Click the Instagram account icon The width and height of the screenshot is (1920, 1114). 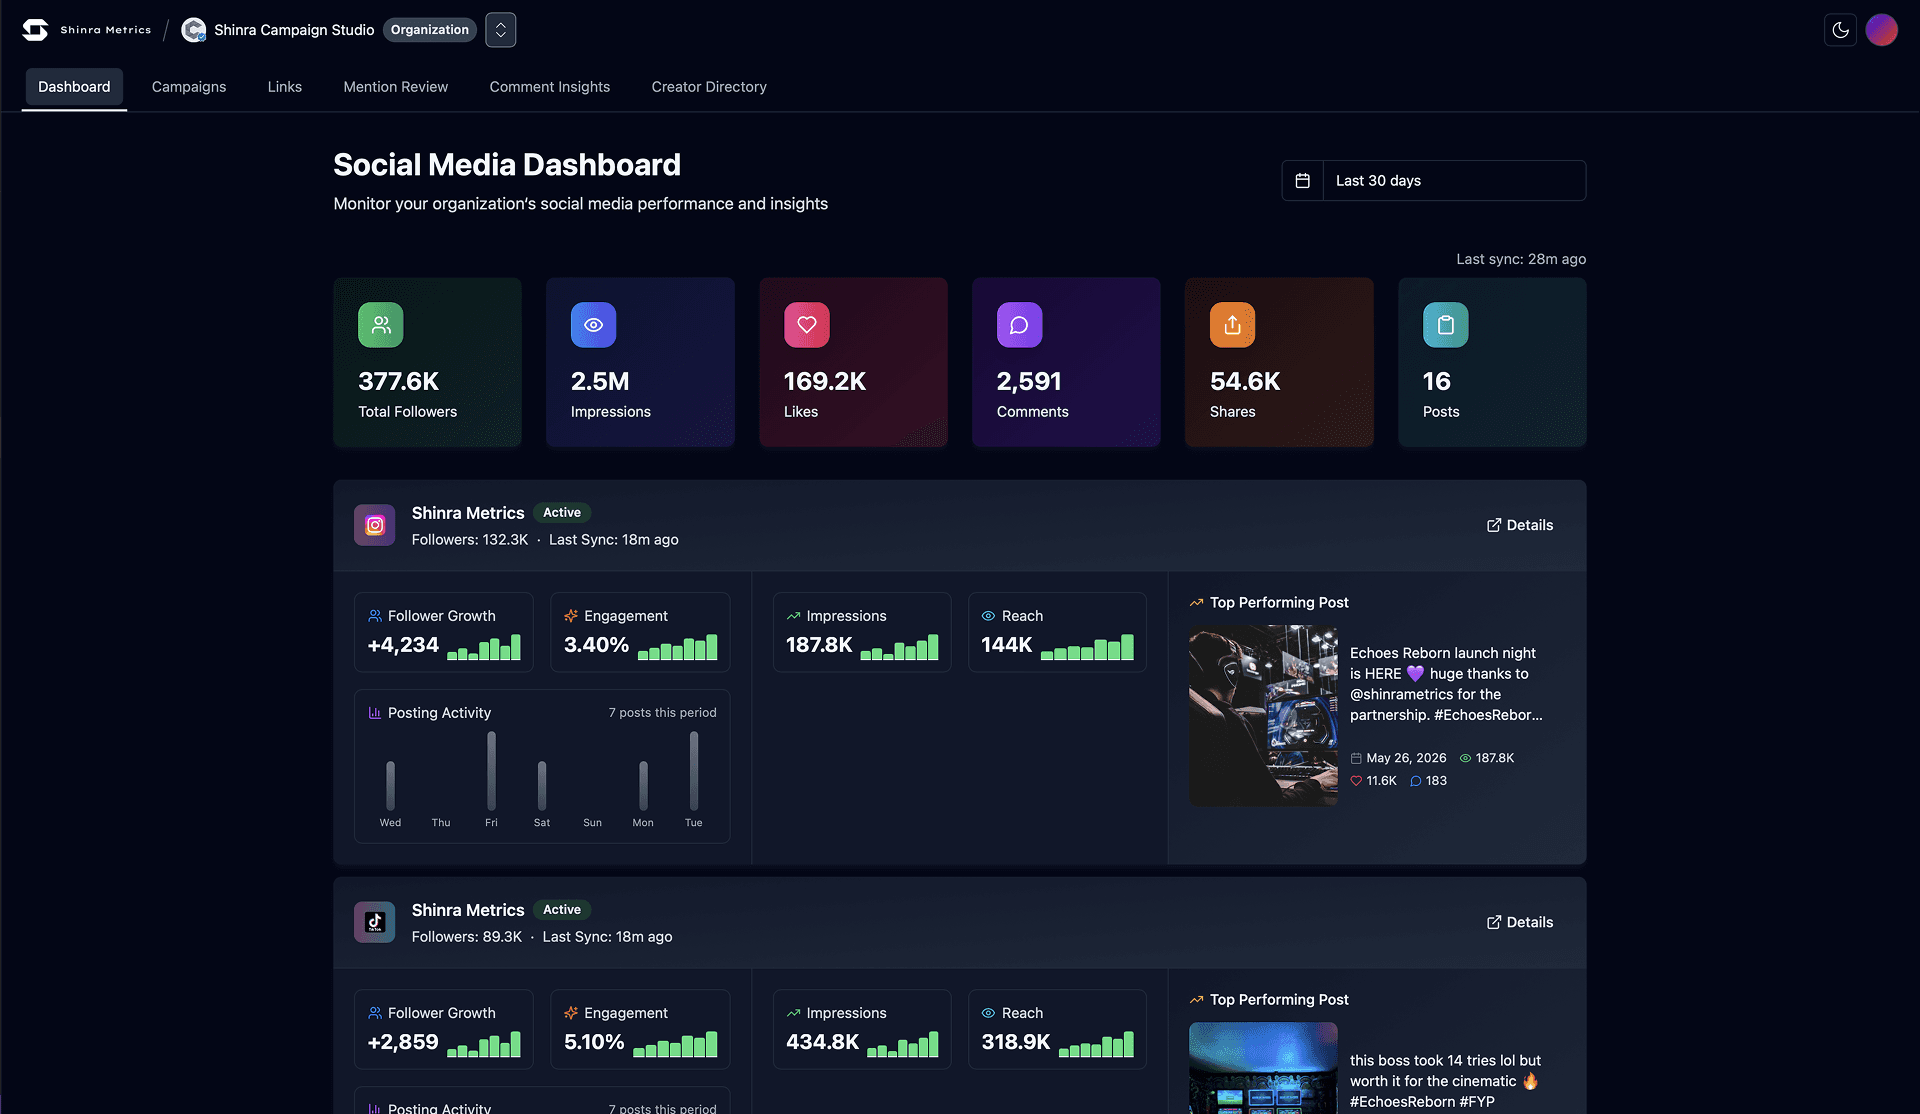pos(375,525)
